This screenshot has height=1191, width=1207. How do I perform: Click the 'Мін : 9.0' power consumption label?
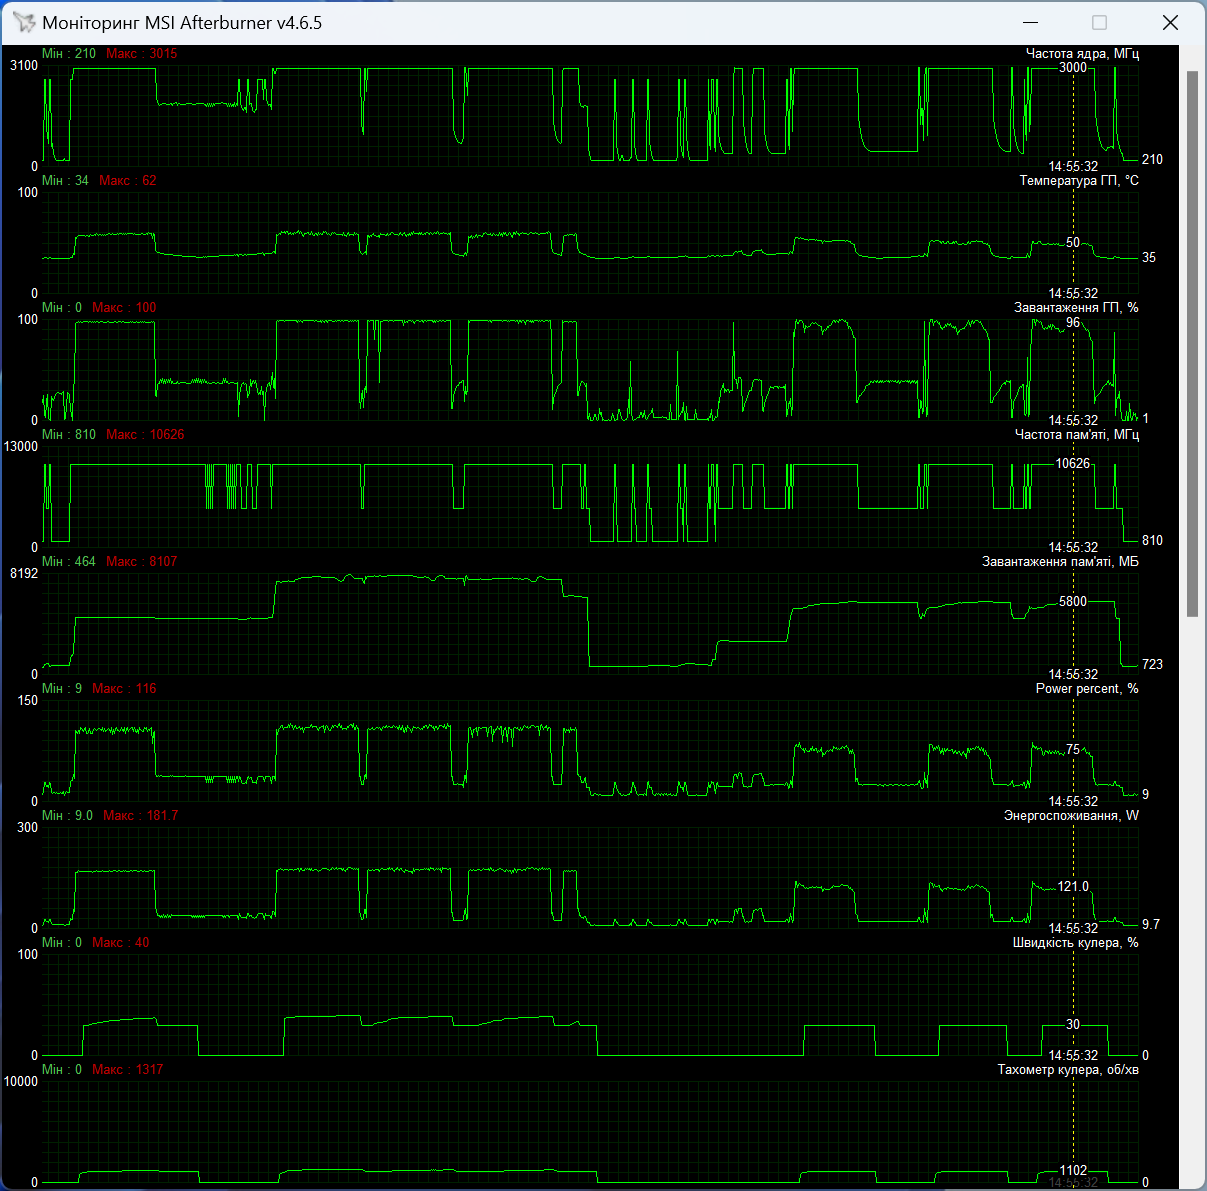[x=67, y=816]
